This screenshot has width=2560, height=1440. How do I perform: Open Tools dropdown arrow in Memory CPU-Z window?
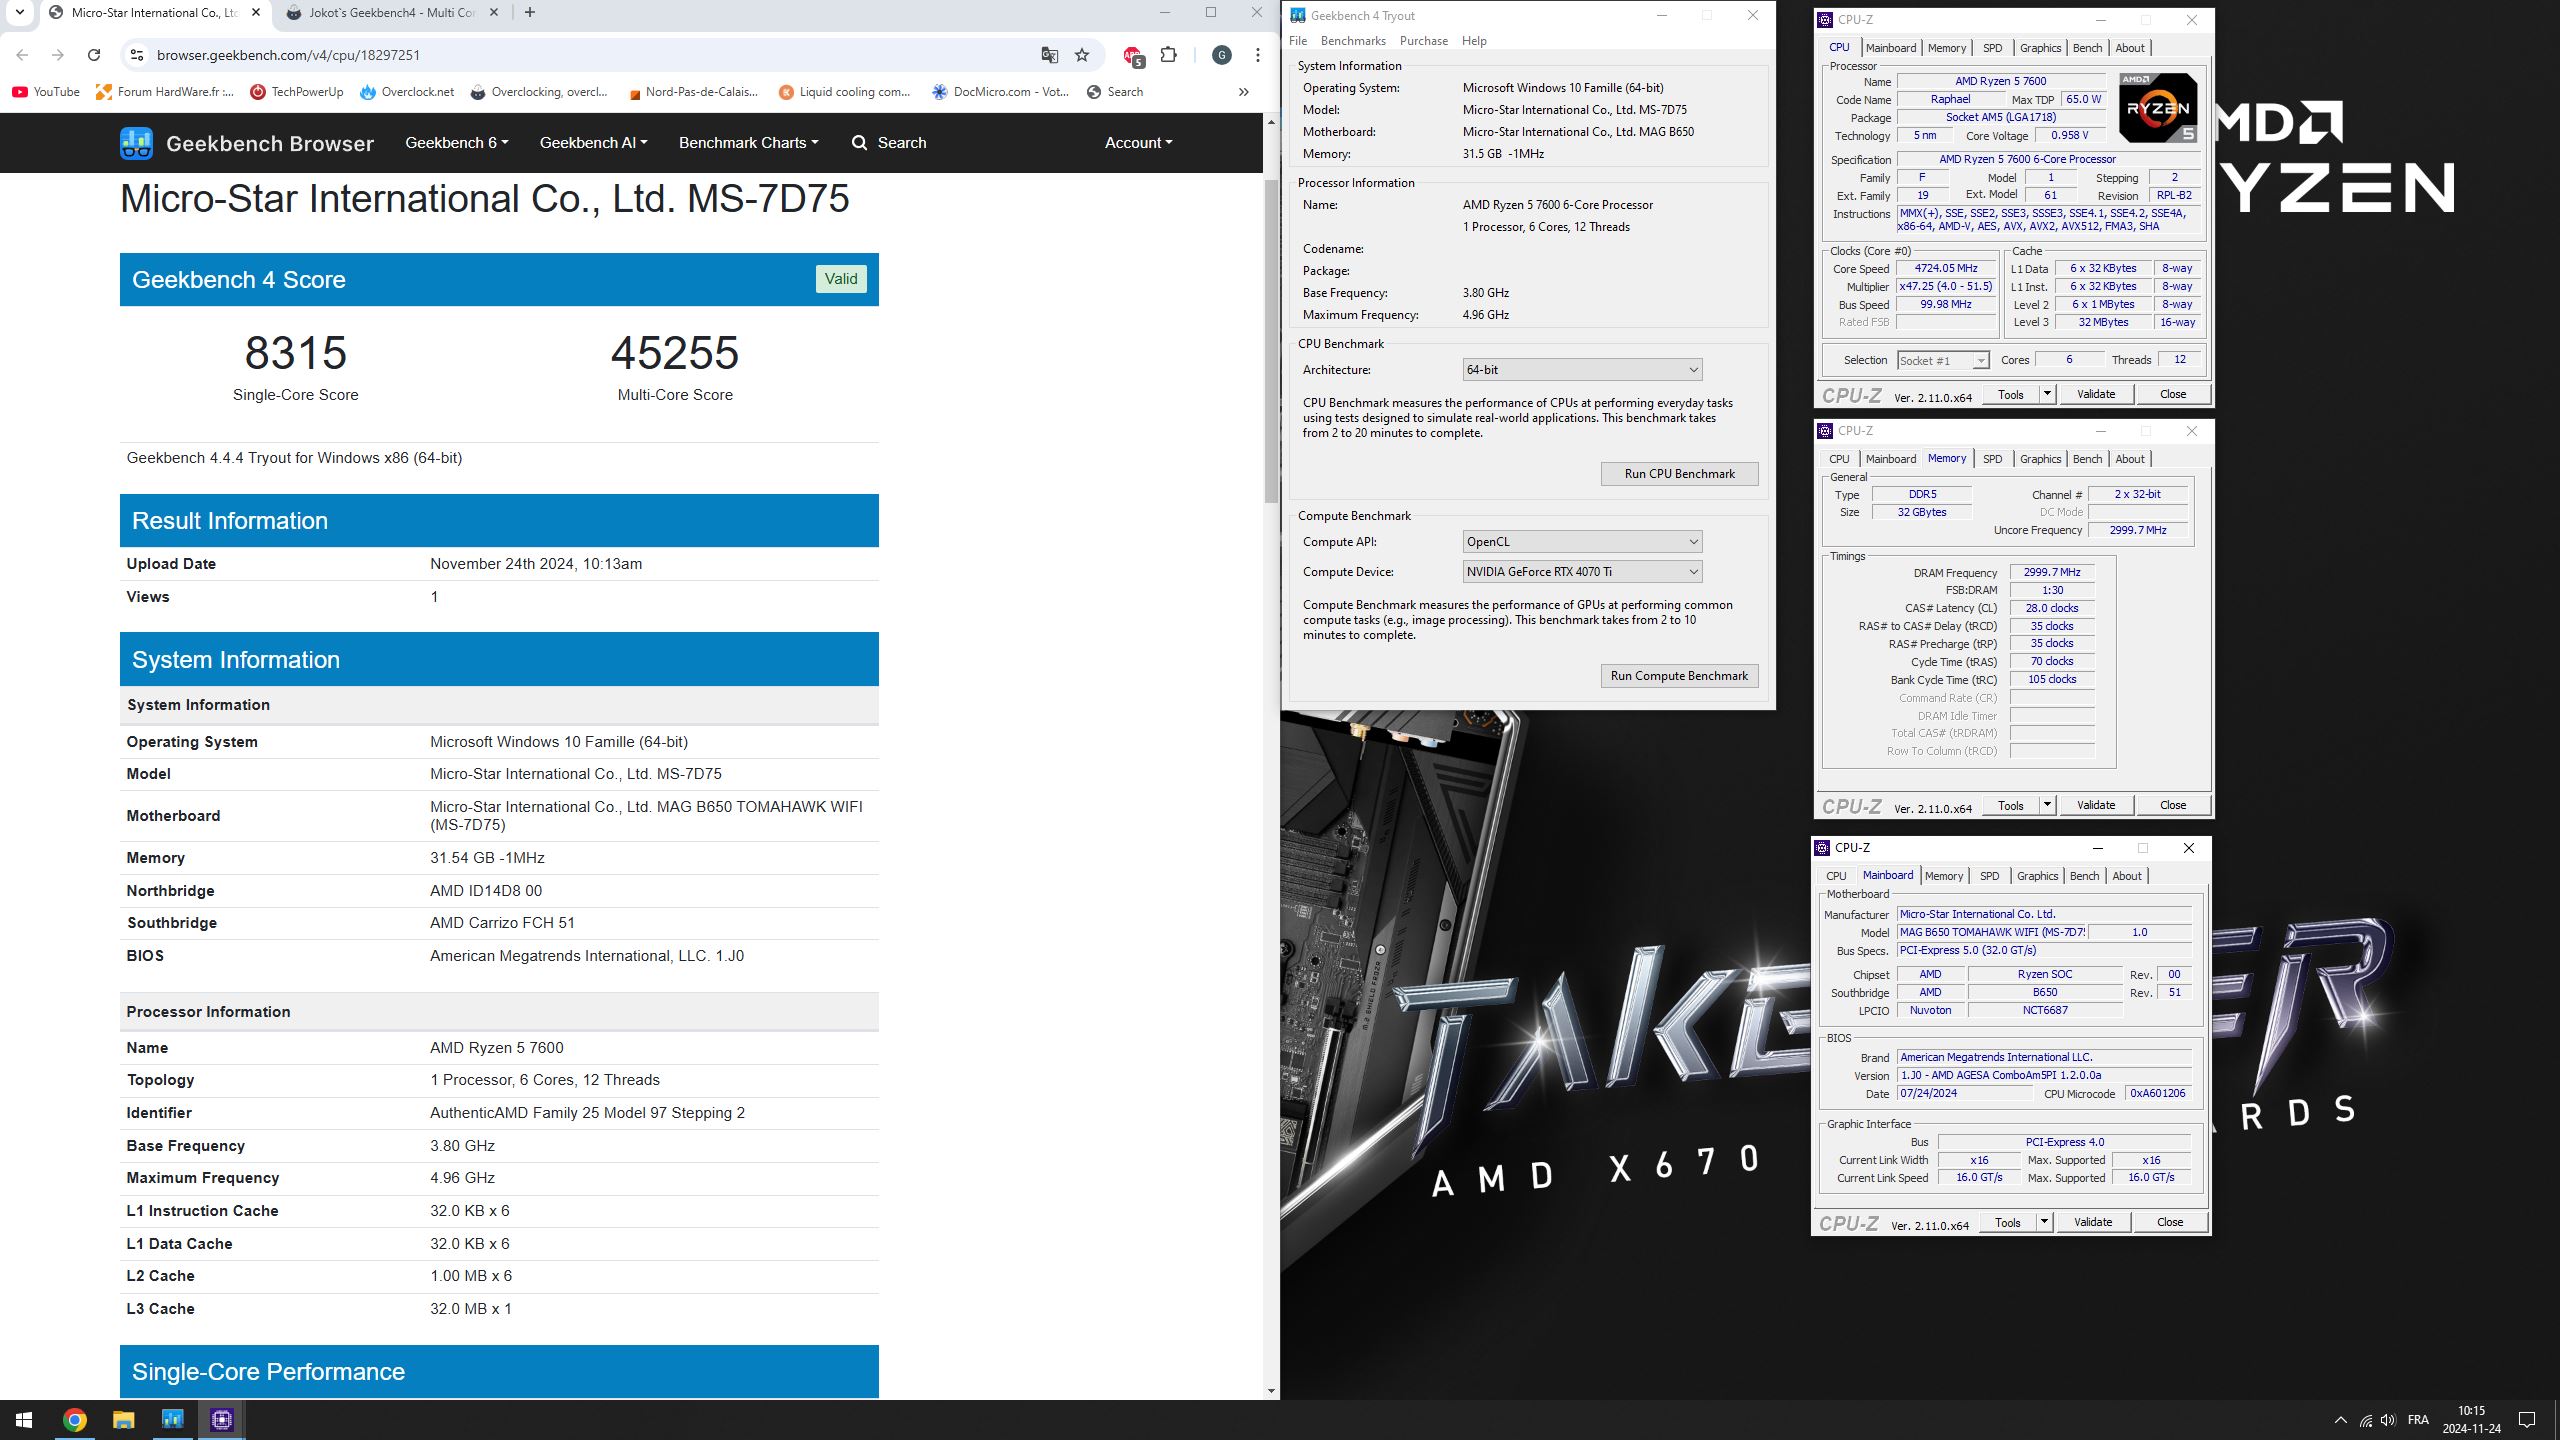tap(2047, 805)
